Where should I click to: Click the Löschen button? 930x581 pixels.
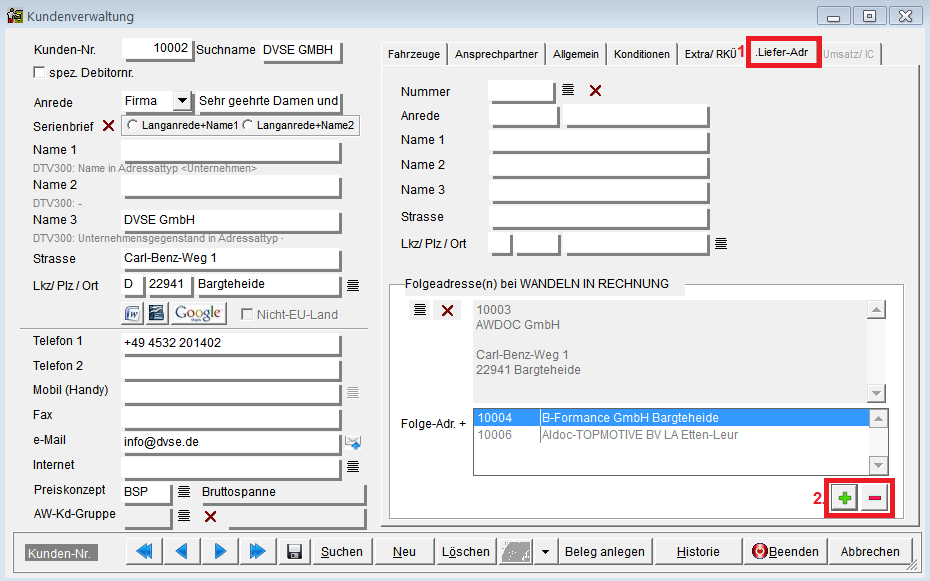coord(466,552)
